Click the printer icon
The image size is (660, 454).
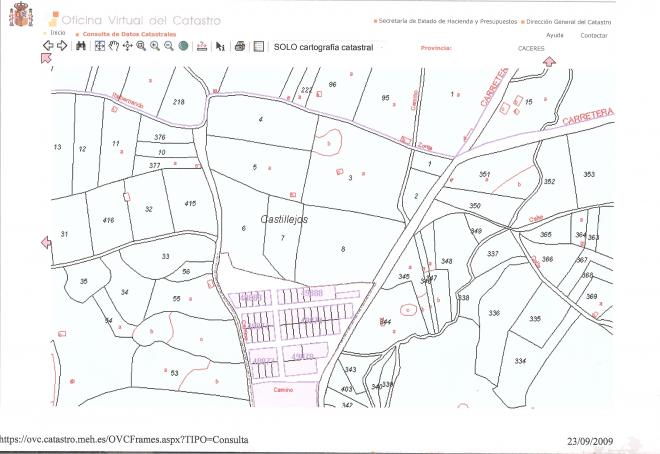click(x=239, y=46)
